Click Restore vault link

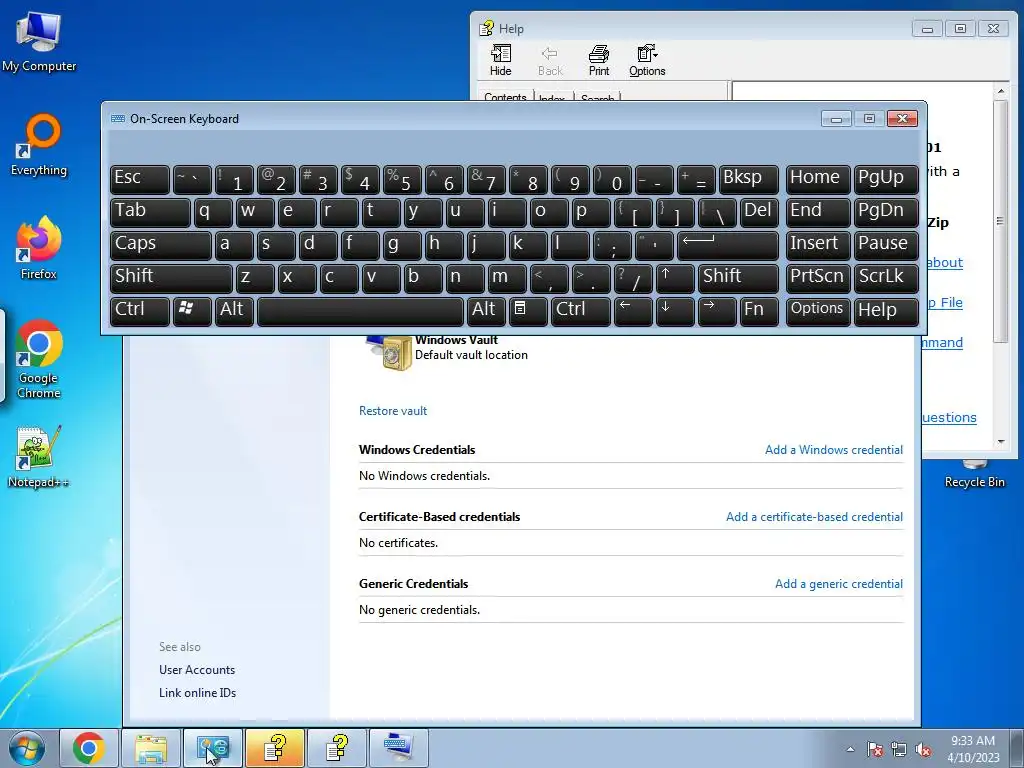tap(392, 411)
